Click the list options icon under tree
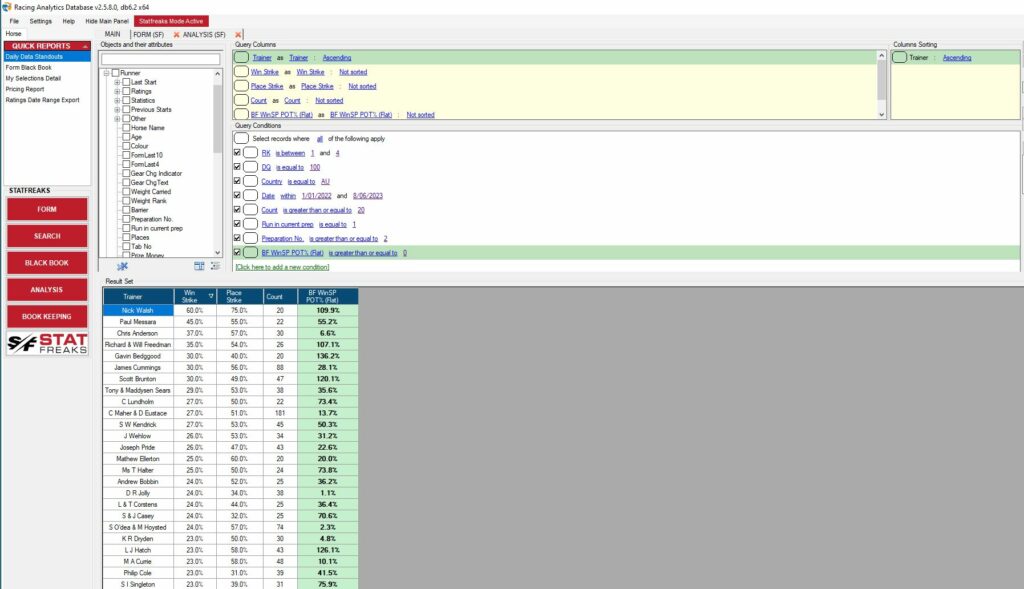1024x589 pixels. pyautogui.click(x=215, y=266)
